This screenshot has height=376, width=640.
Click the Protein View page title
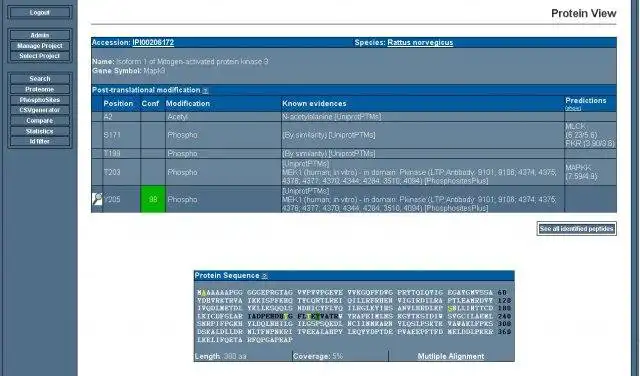pos(584,13)
